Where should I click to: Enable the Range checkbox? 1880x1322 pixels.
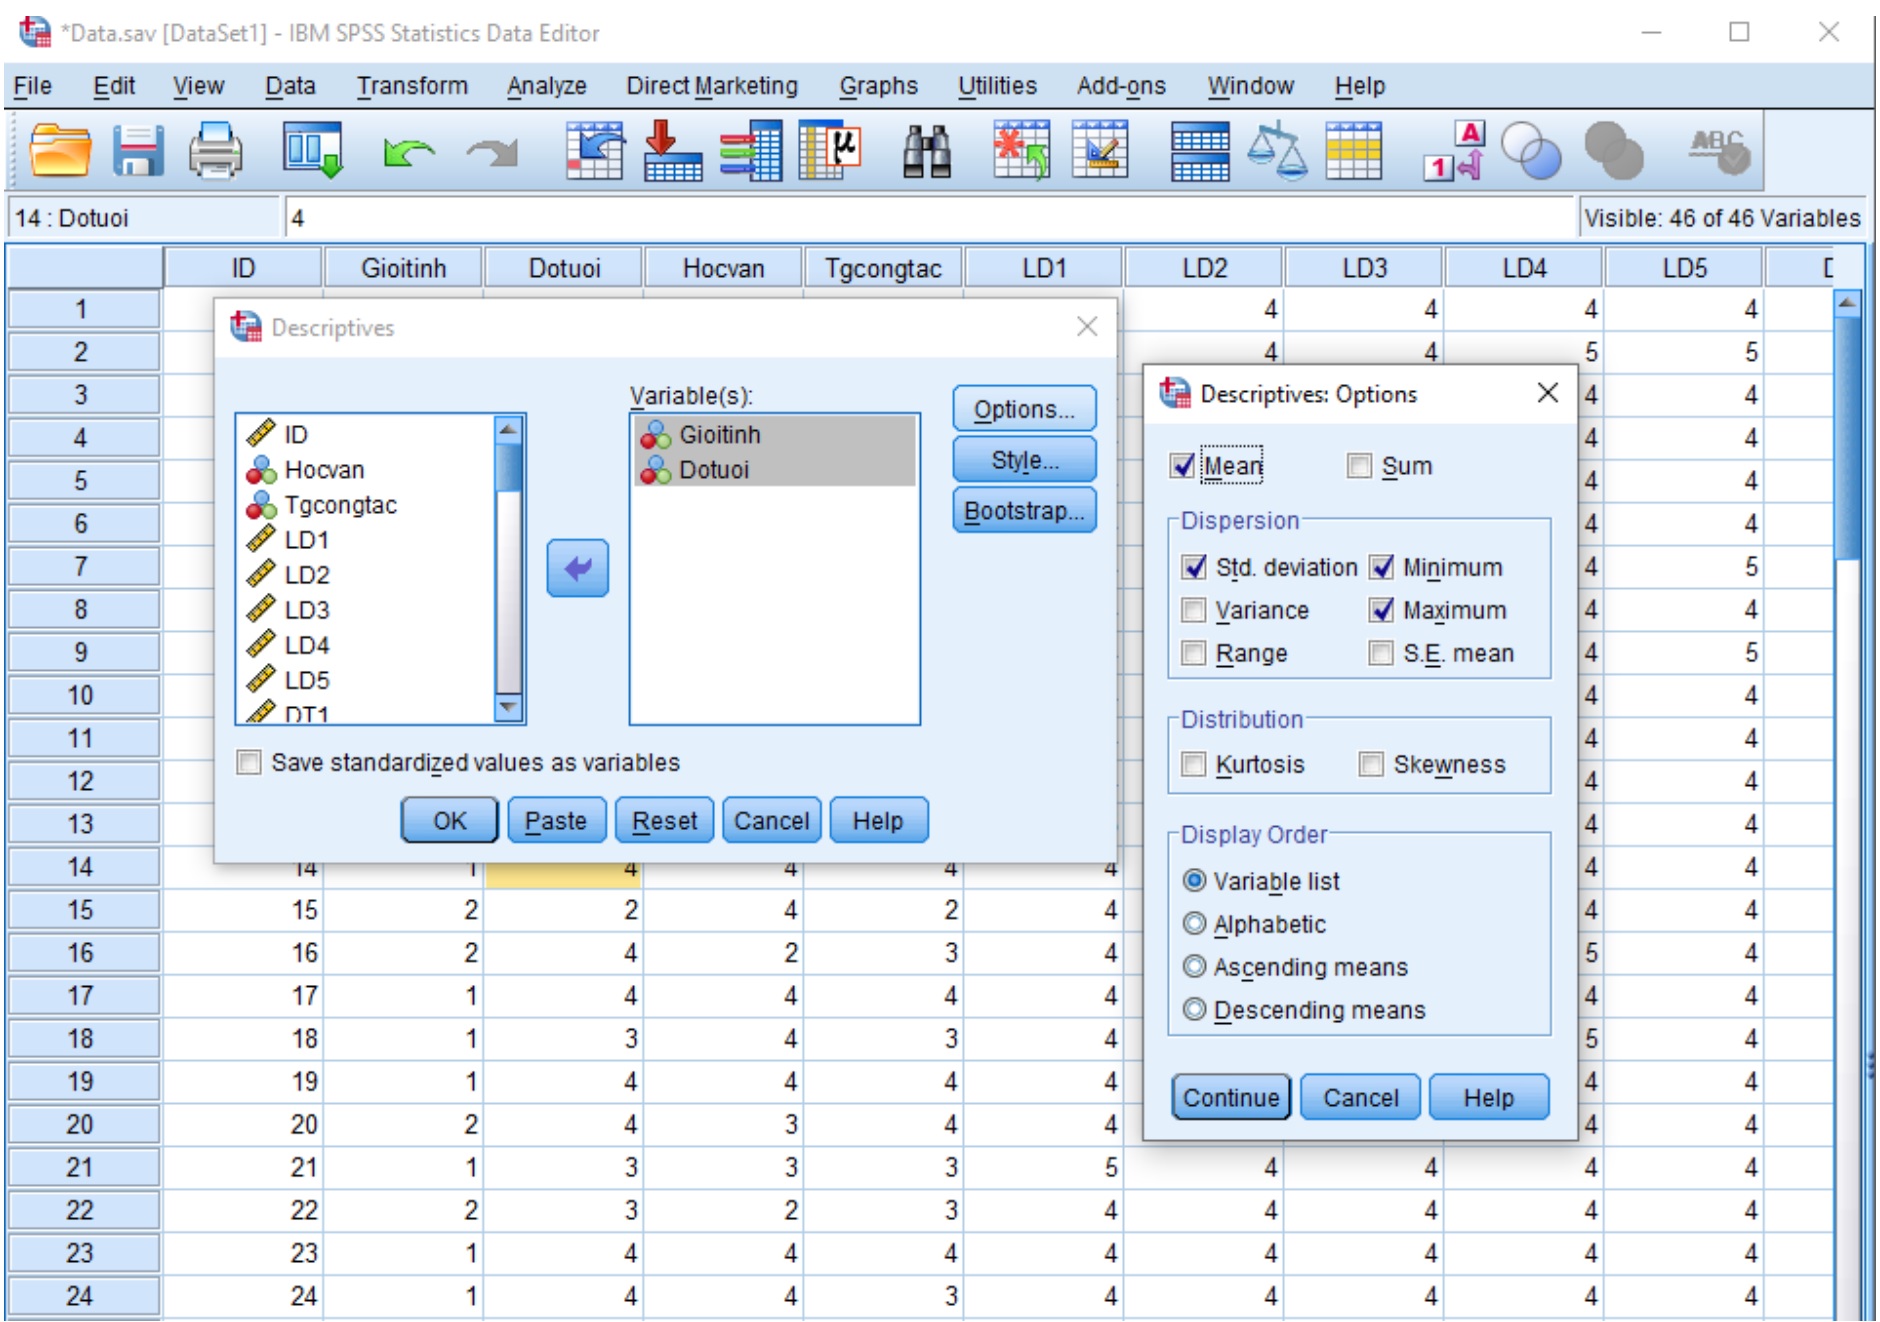1194,653
